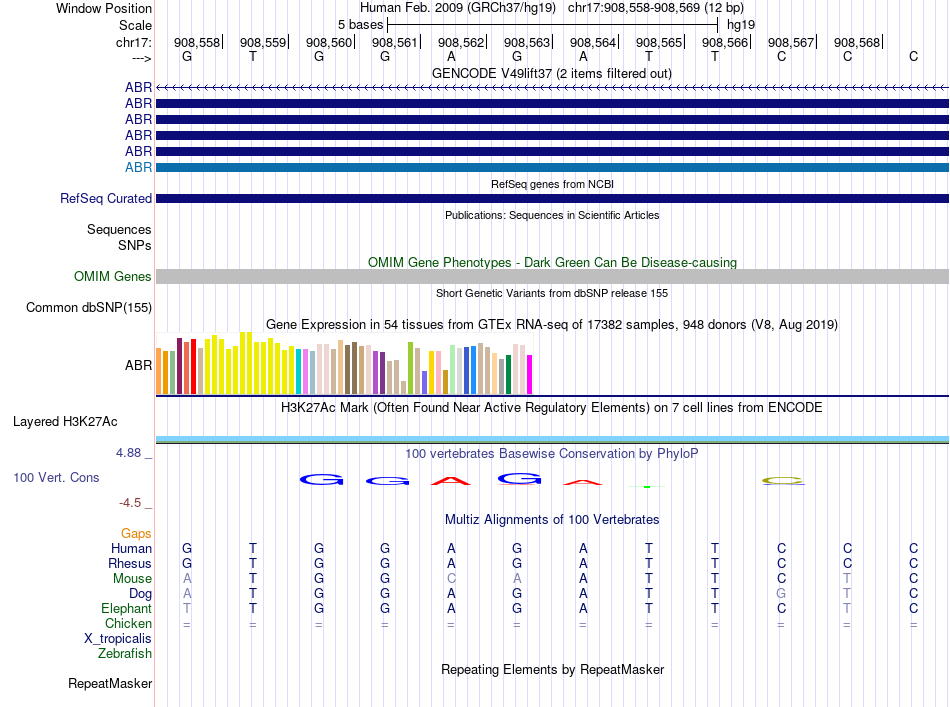
Task: Click the "RefSeq Curated" track label
Action: pyautogui.click(x=106, y=198)
